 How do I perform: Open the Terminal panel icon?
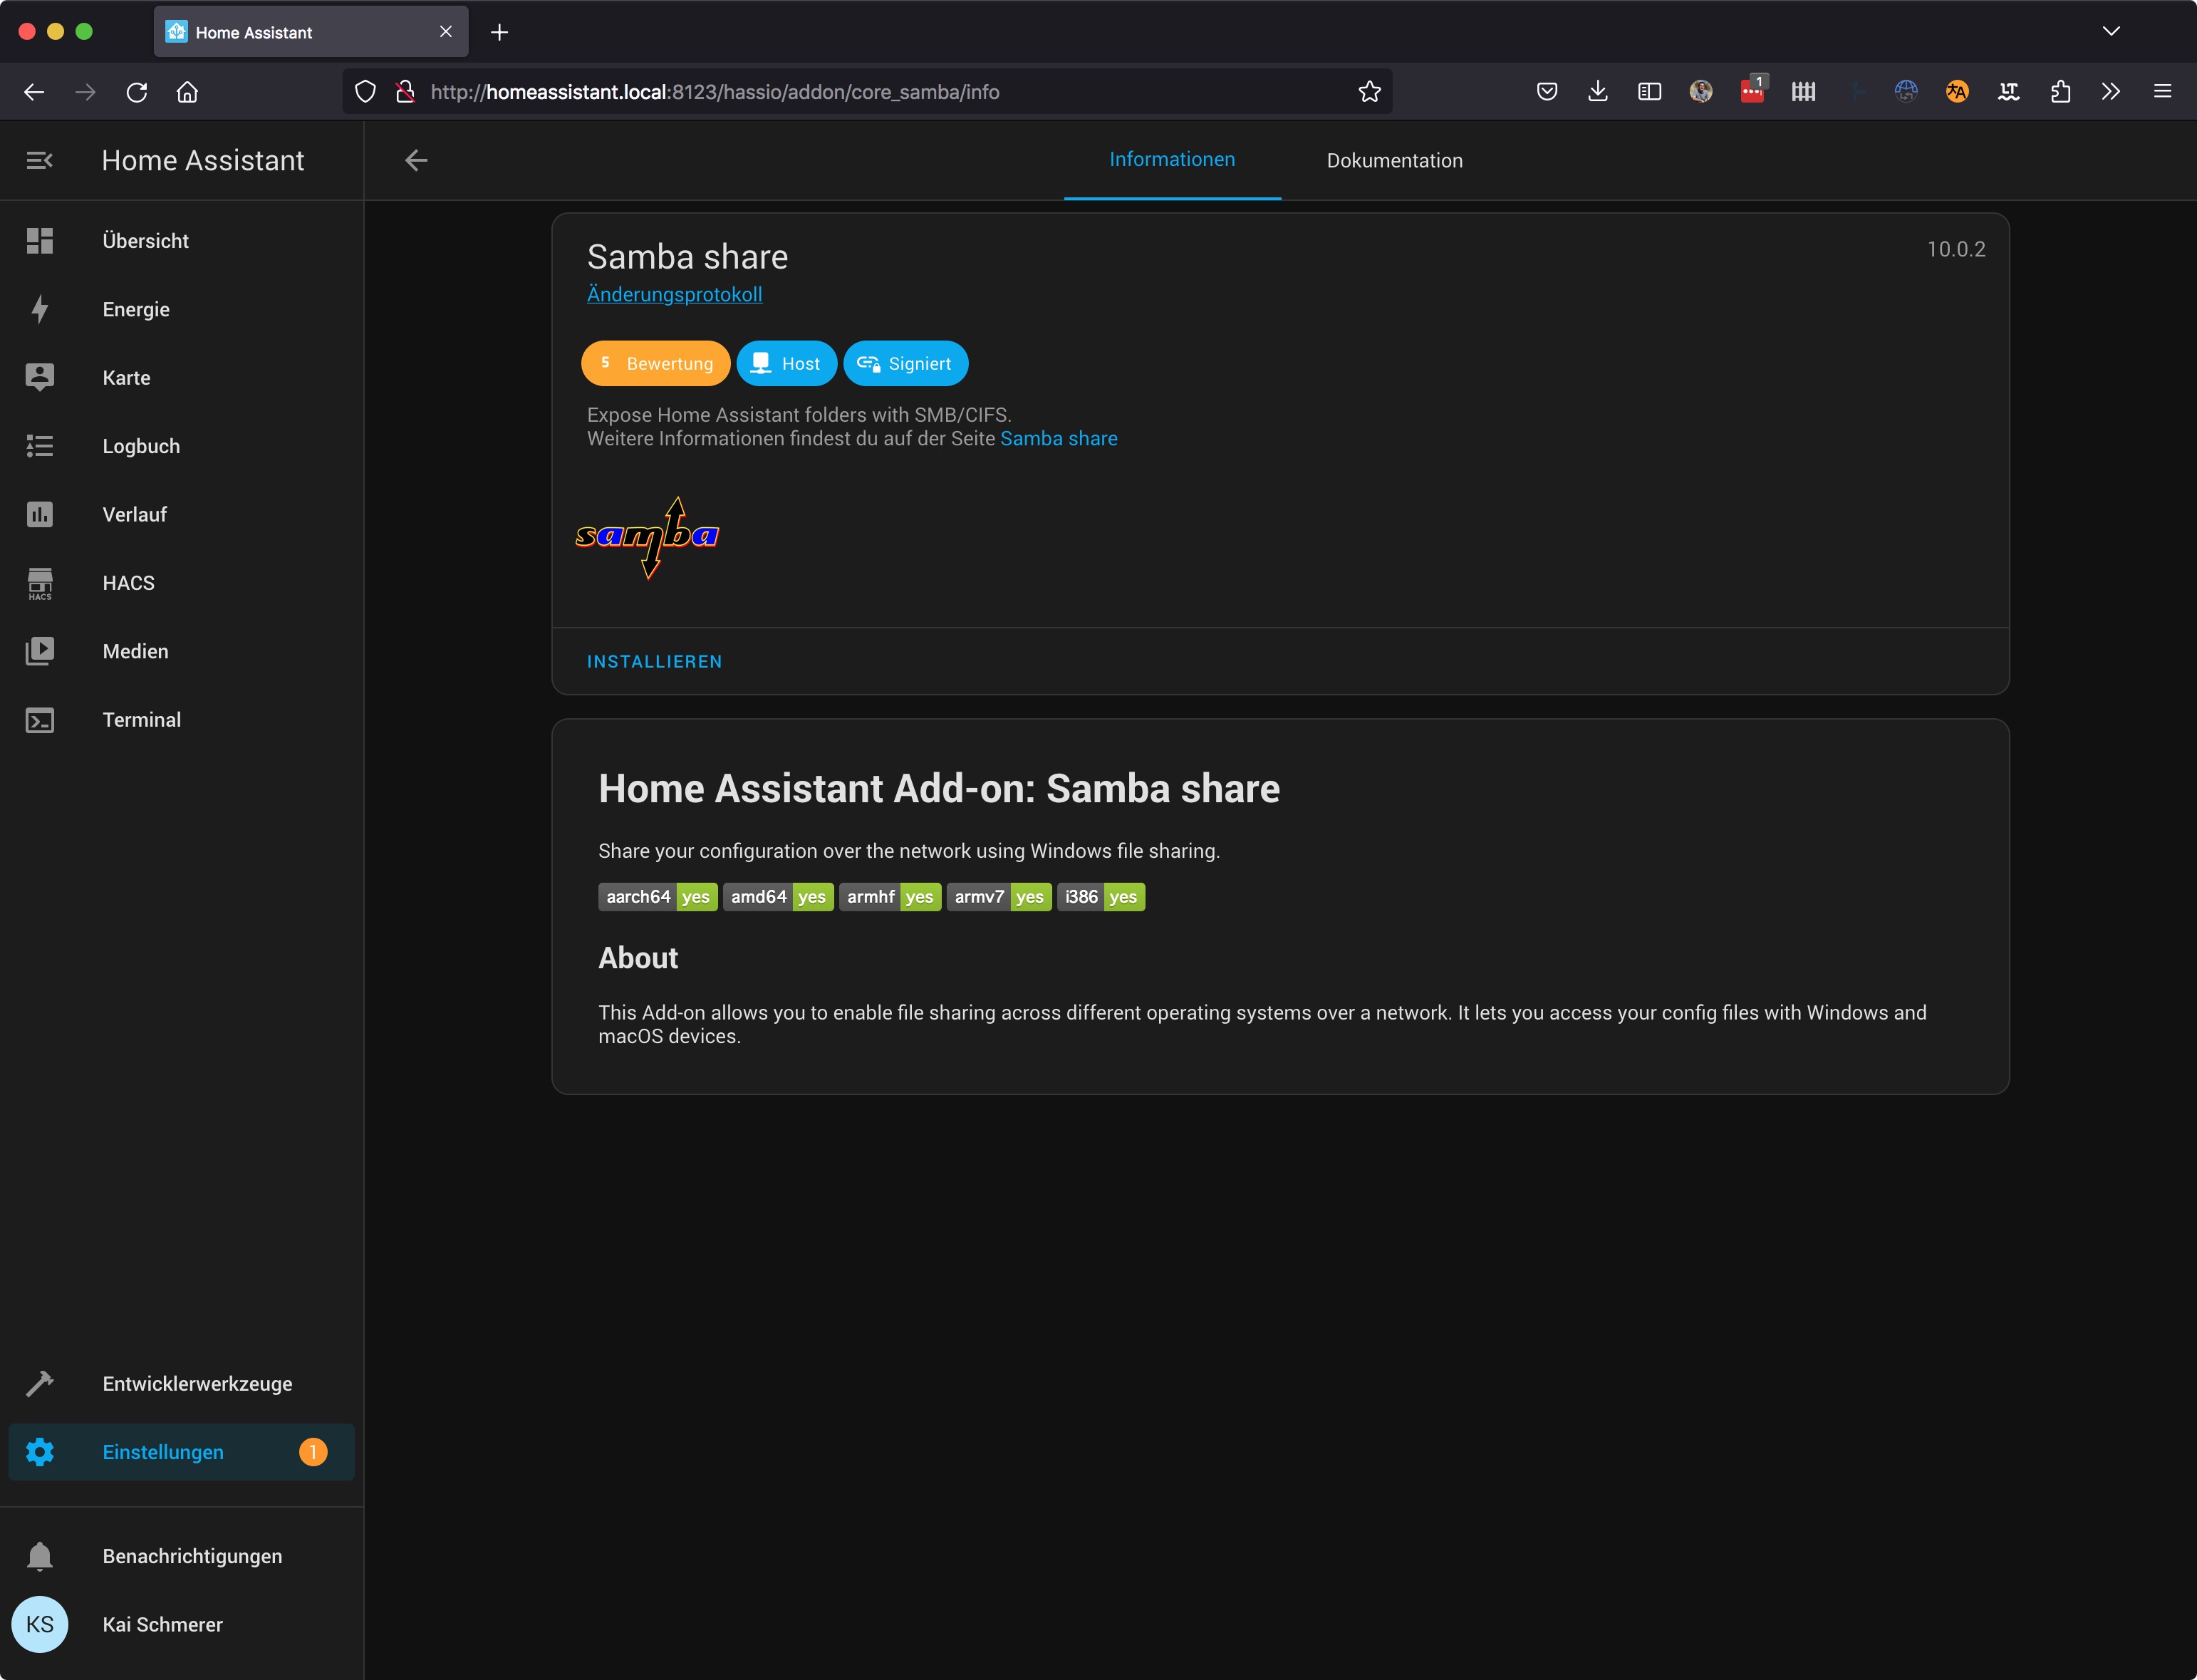(40, 720)
